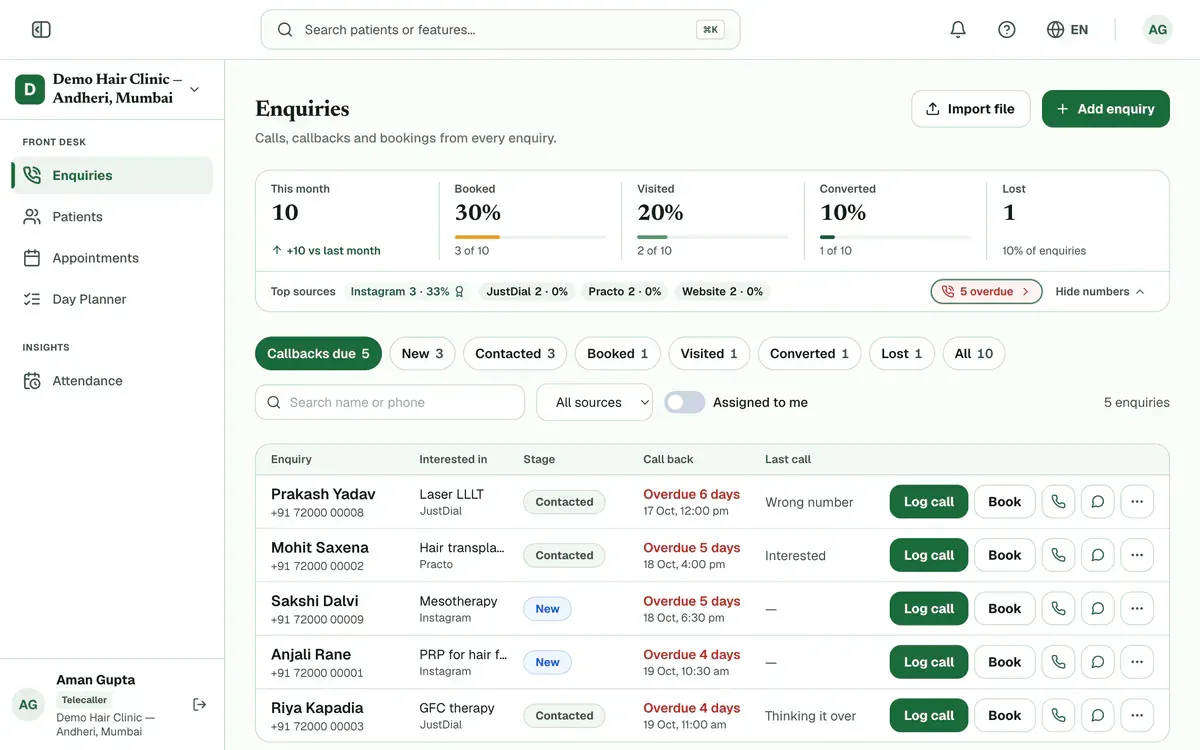The height and width of the screenshot is (750, 1200).
Task: Message Anjali Rane via chat icon
Action: pos(1098,662)
